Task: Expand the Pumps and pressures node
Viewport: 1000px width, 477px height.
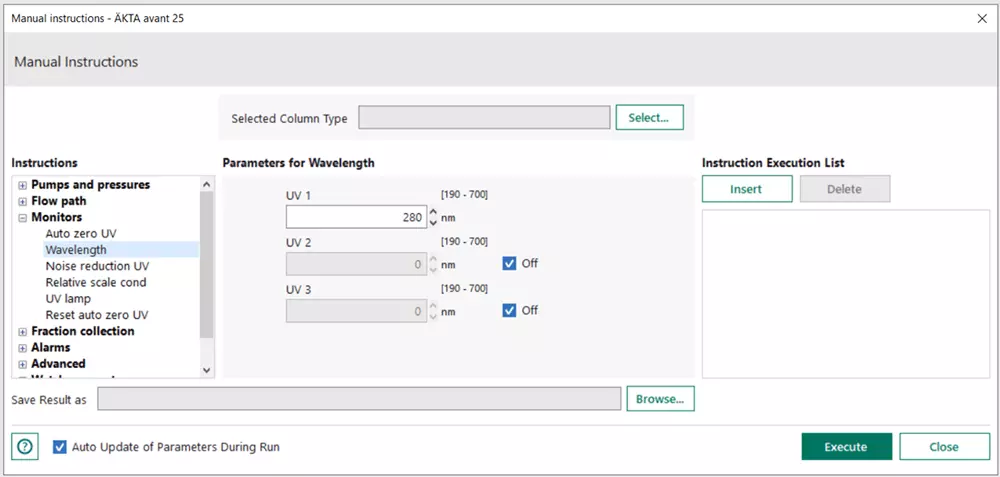Action: tap(22, 185)
